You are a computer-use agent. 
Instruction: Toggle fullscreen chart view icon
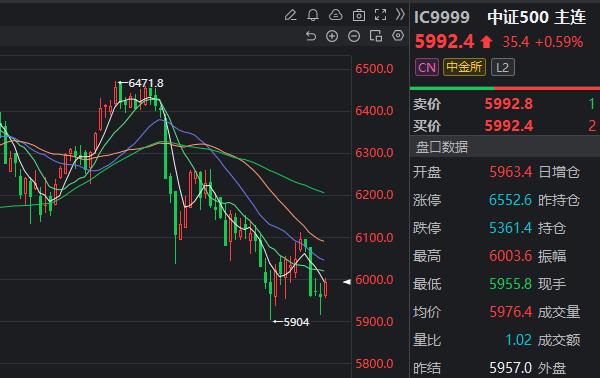point(380,15)
